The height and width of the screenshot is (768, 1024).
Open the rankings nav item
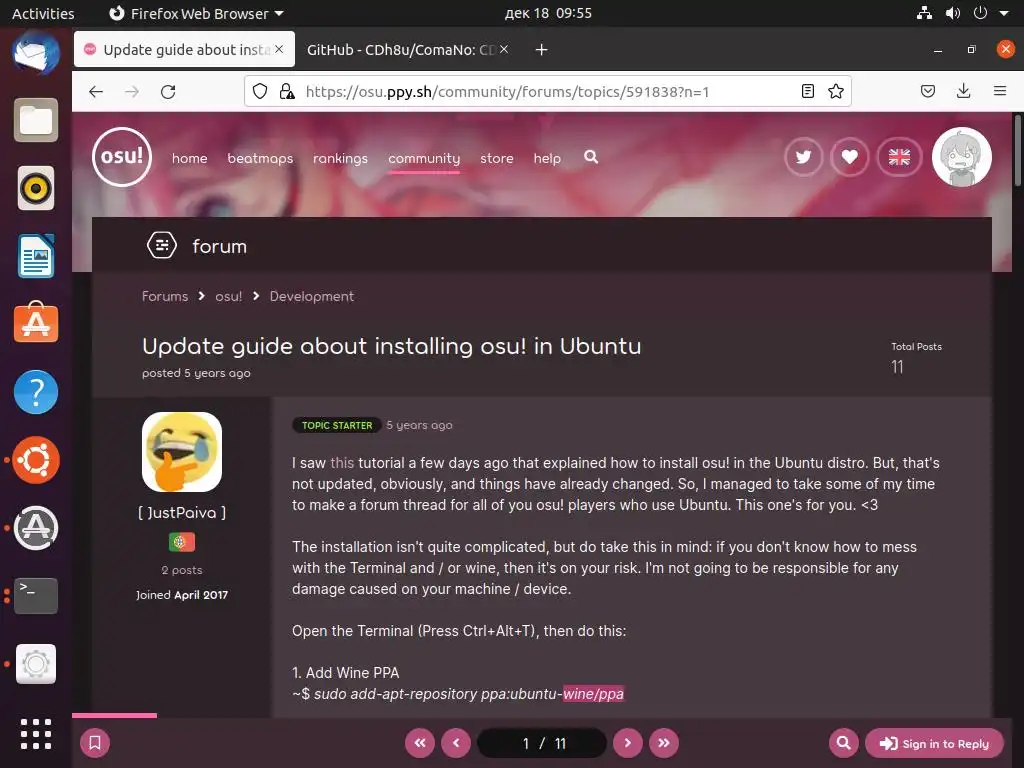pos(340,158)
